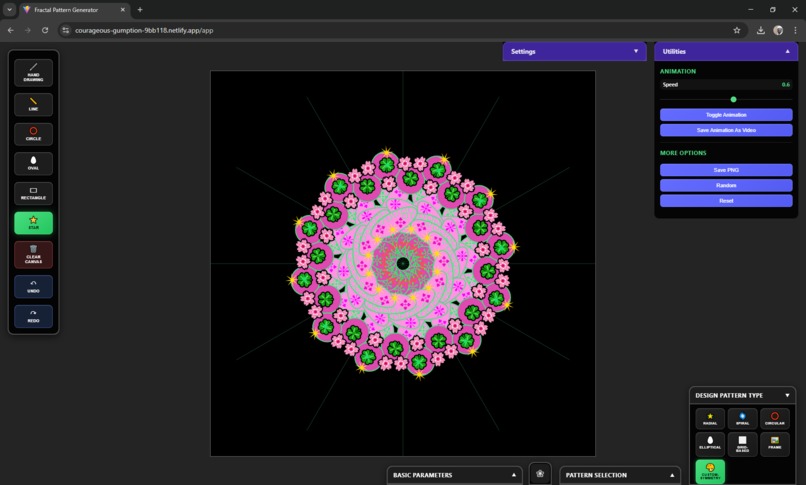This screenshot has width=806, height=485.
Task: Click the Random button
Action: (726, 185)
